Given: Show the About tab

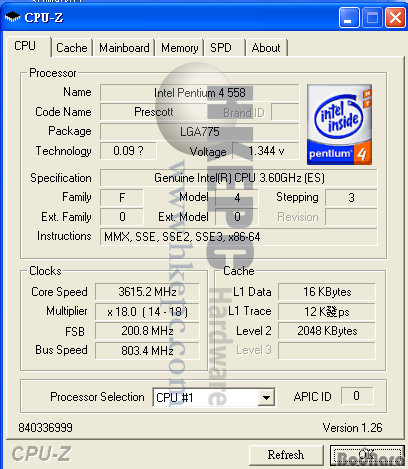Looking at the screenshot, I should pos(266,48).
